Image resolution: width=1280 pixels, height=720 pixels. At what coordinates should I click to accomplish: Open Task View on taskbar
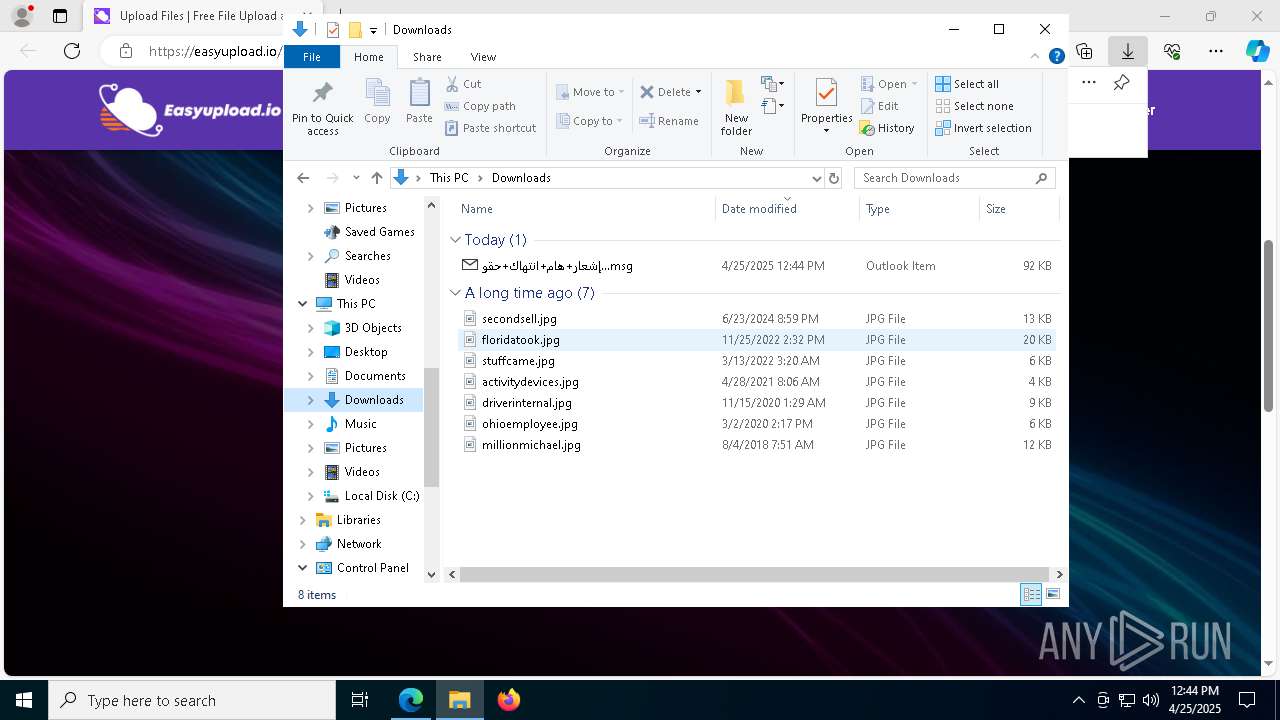click(360, 700)
